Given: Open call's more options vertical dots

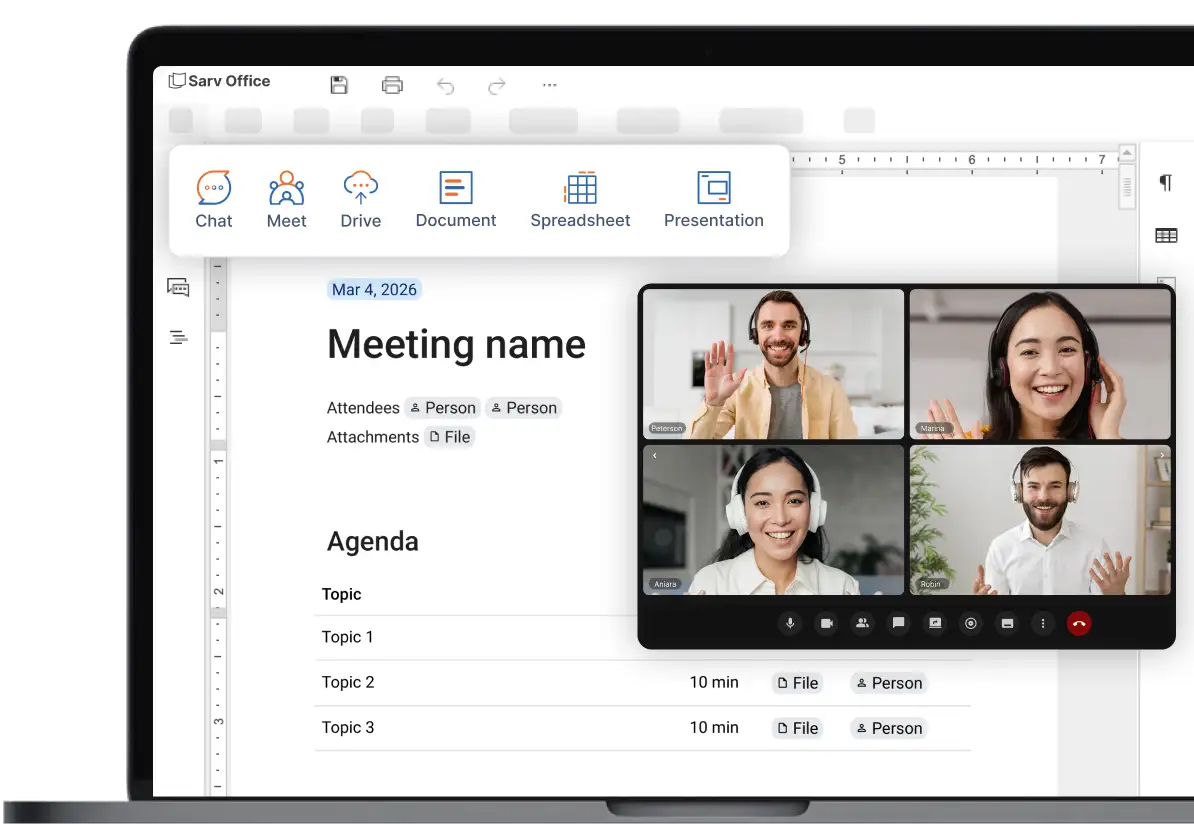Looking at the screenshot, I should click(1043, 623).
